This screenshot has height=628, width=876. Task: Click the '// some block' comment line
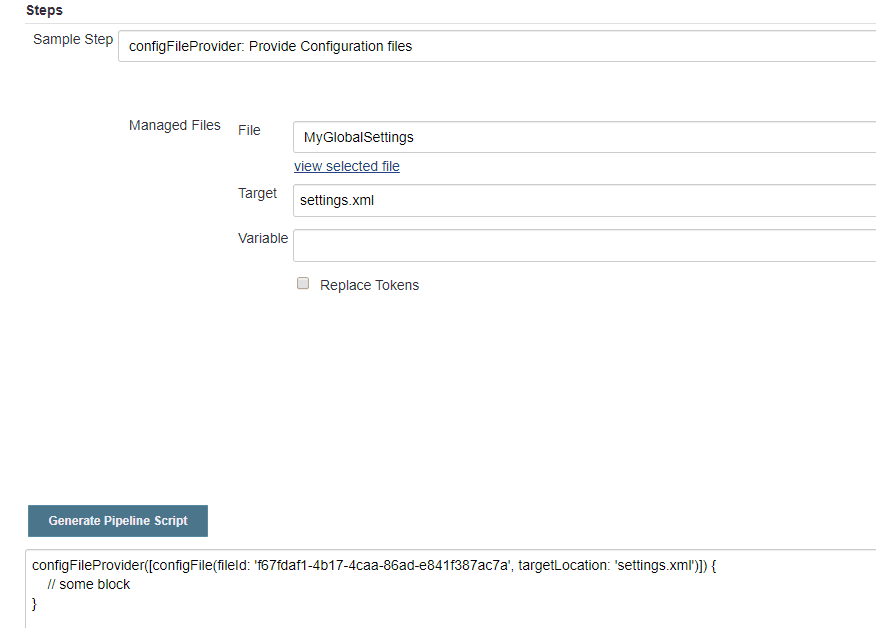click(88, 584)
